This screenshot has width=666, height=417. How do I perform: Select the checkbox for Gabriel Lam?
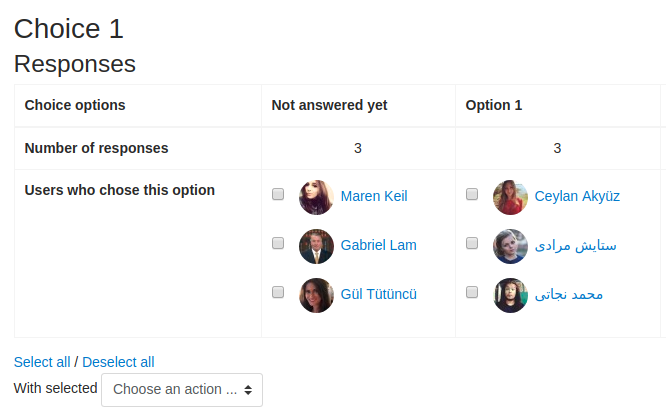pos(278,243)
